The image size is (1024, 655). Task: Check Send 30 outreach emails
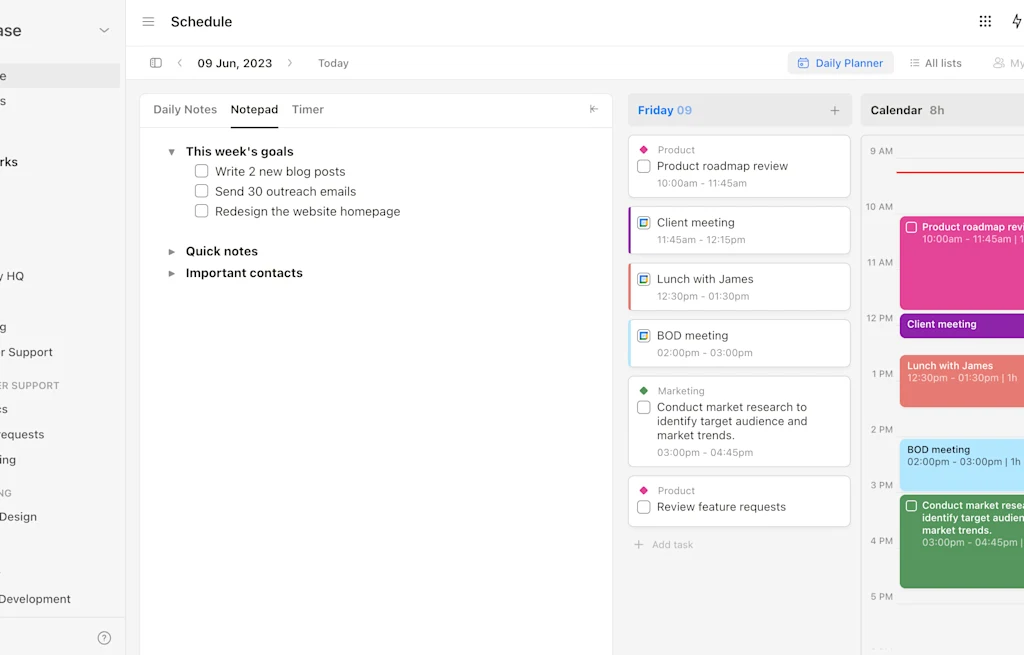pyautogui.click(x=201, y=191)
